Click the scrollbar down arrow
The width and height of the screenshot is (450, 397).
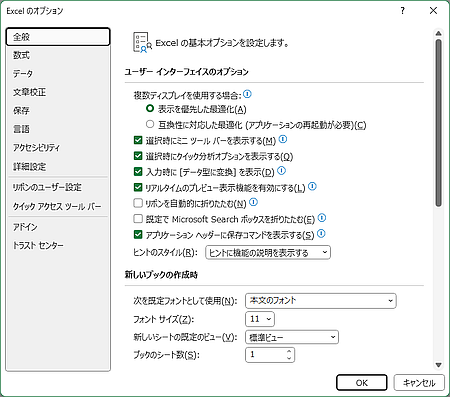pos(439,365)
